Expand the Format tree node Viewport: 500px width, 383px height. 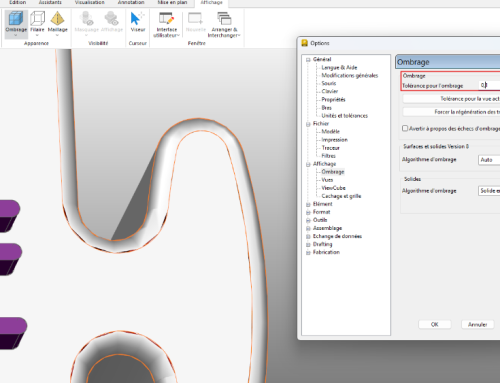pos(308,212)
